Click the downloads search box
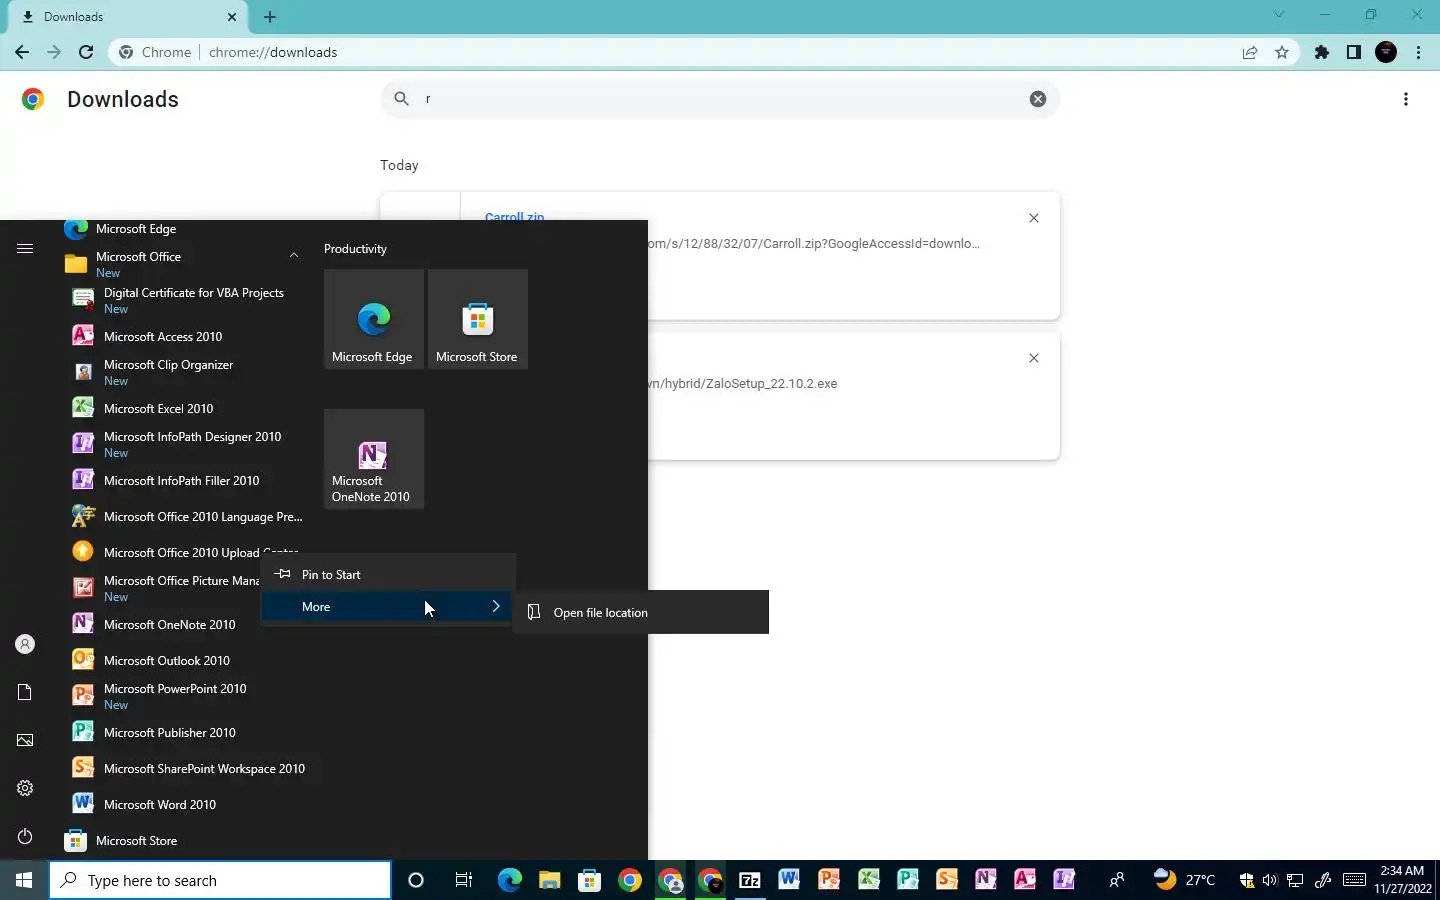The height and width of the screenshot is (900, 1440). coord(720,98)
